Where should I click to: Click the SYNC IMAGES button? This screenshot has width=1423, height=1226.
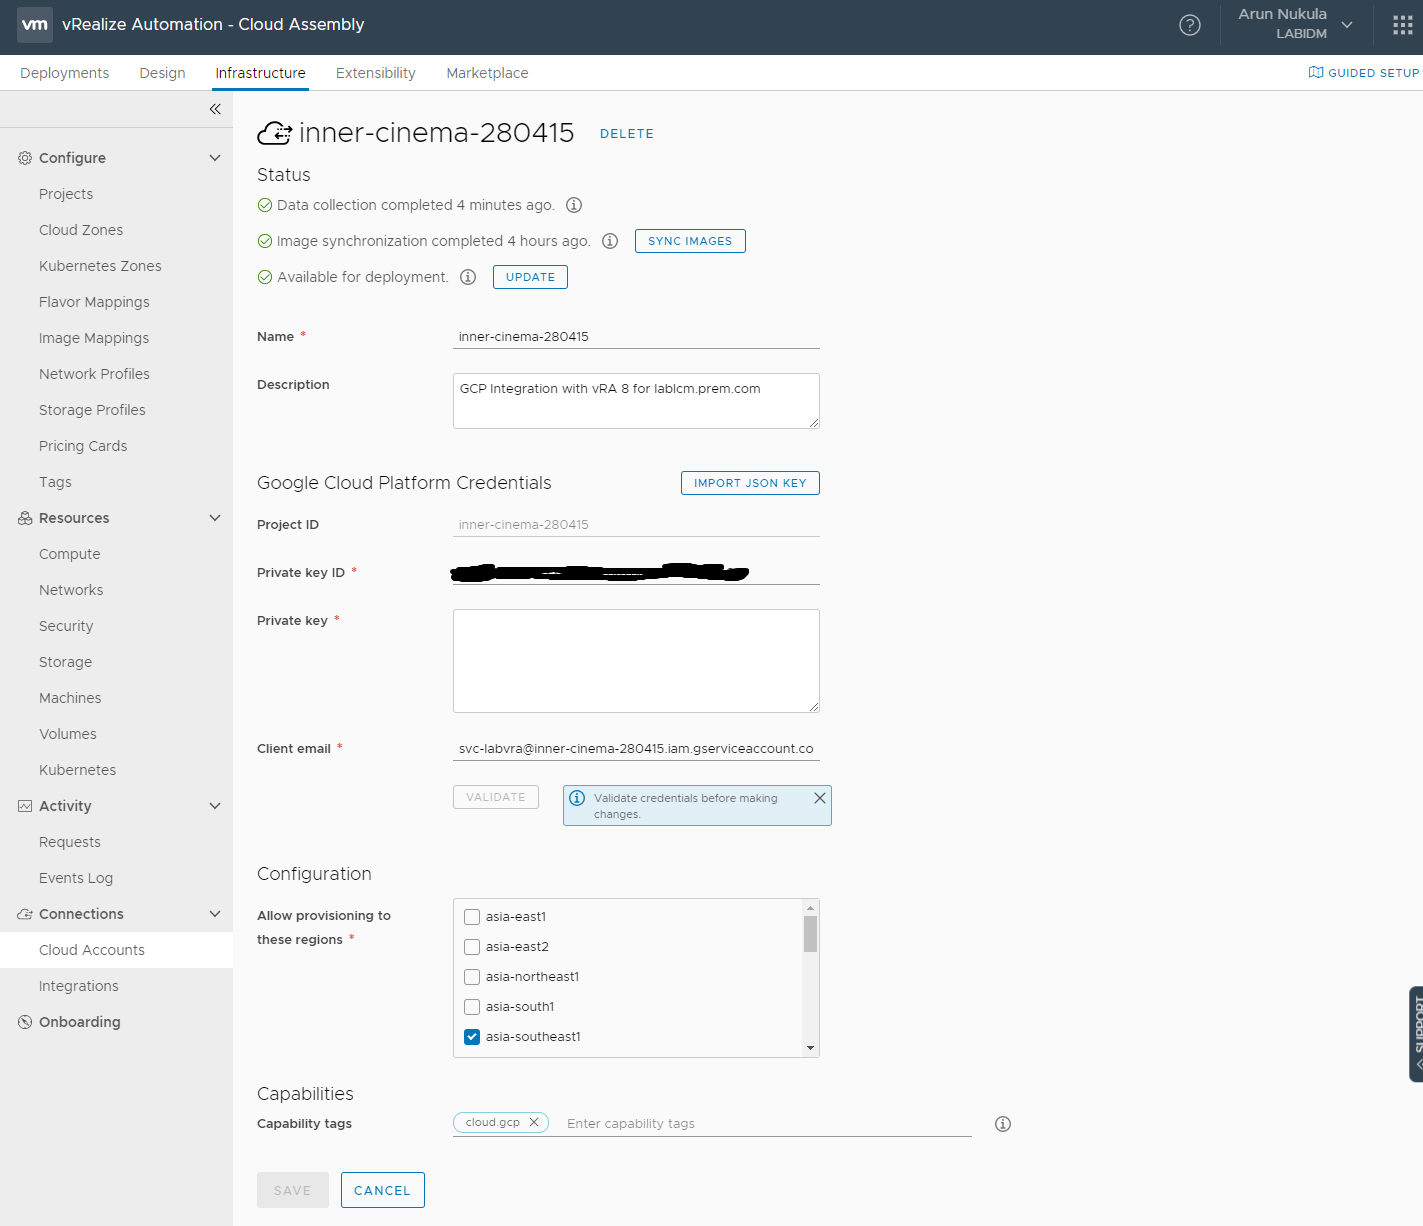click(x=690, y=241)
